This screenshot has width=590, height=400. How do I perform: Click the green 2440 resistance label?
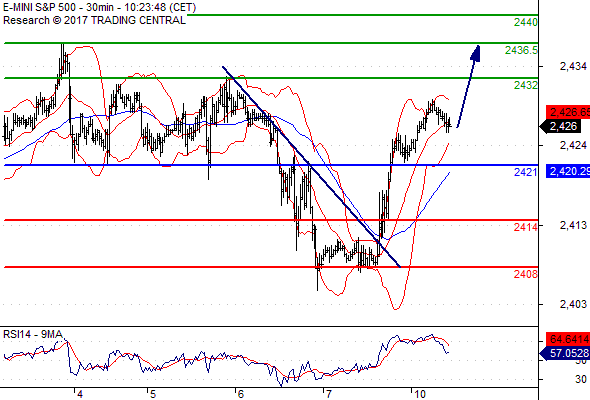tap(526, 22)
